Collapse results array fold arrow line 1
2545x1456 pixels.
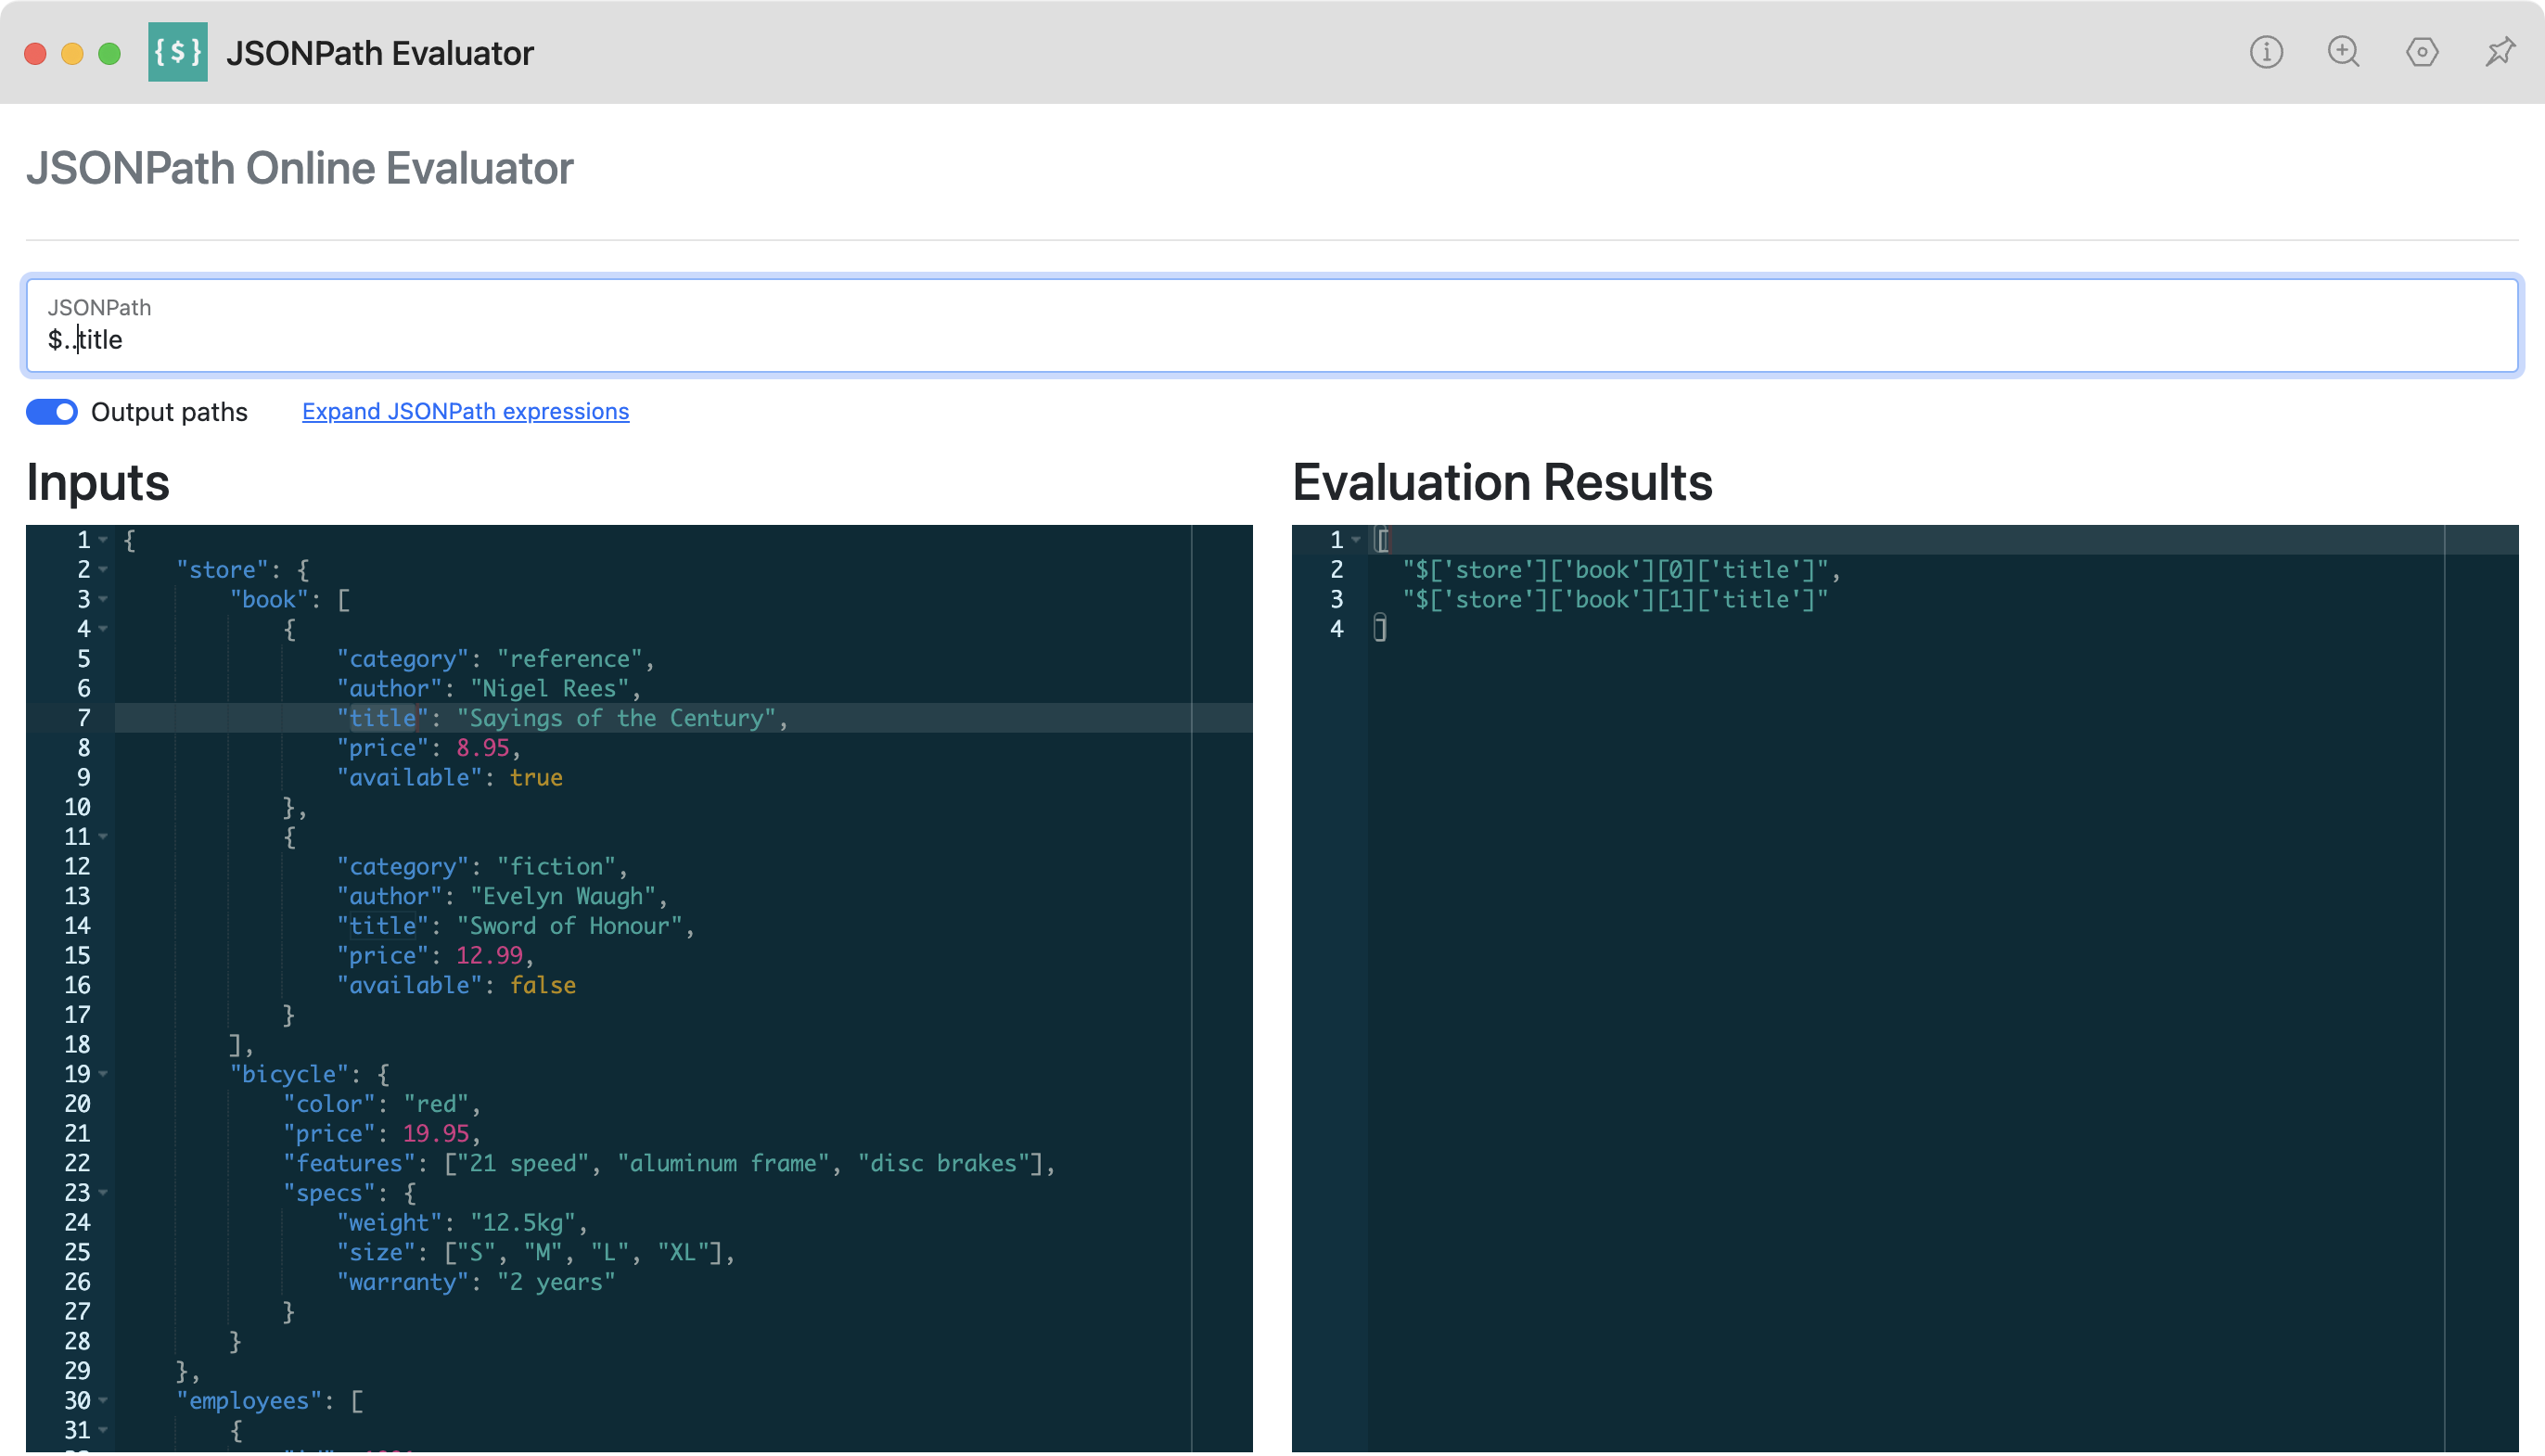[1356, 540]
